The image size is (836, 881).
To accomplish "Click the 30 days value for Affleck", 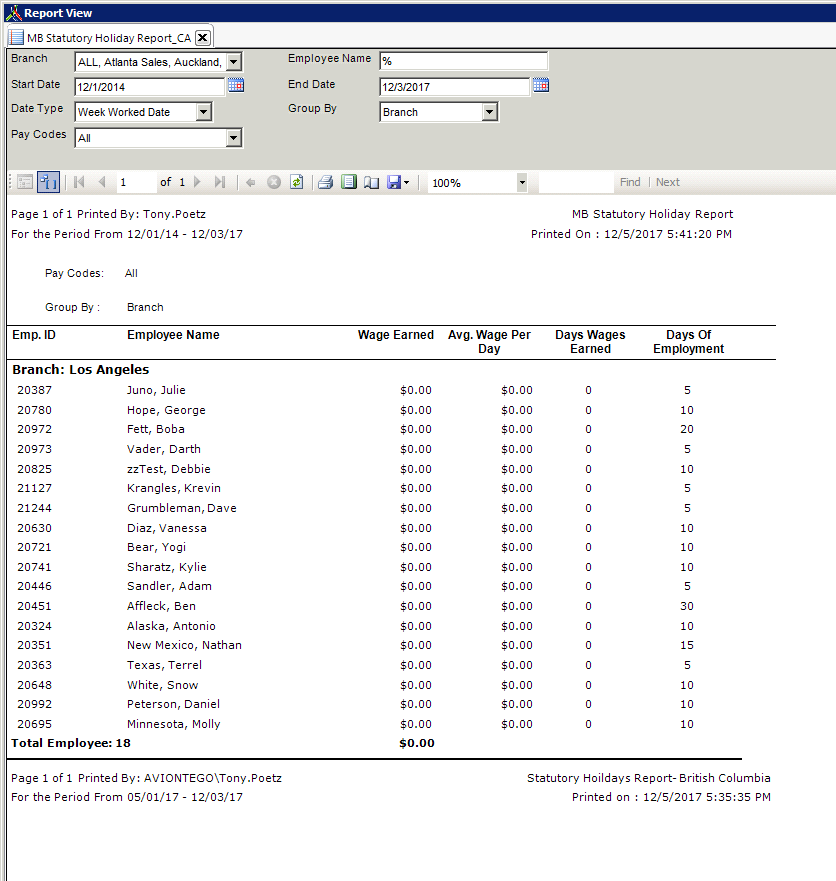I will (687, 606).
